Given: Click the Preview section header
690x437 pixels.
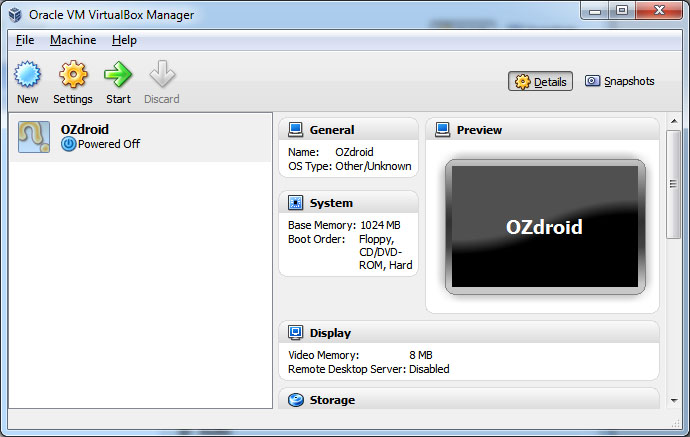Looking at the screenshot, I should pyautogui.click(x=542, y=130).
